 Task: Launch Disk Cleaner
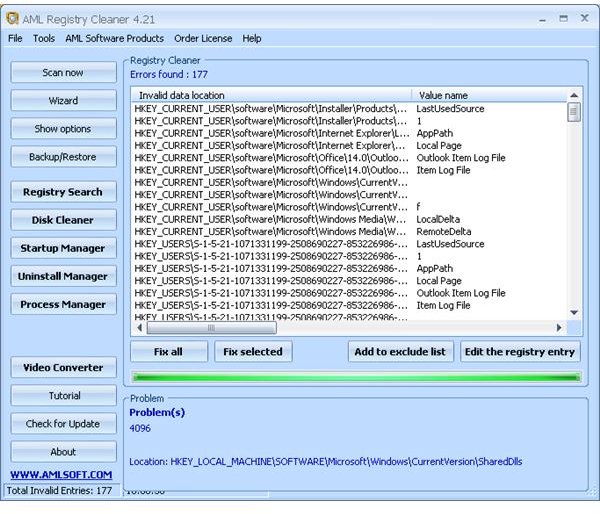(63, 220)
